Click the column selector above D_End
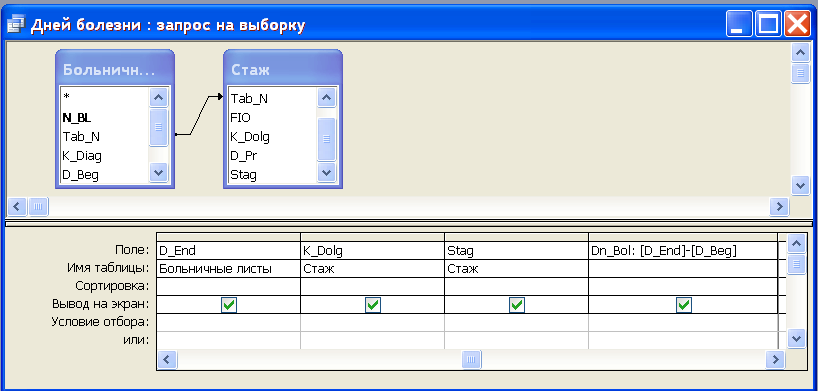Viewport: 818px width, 391px height. click(228, 236)
